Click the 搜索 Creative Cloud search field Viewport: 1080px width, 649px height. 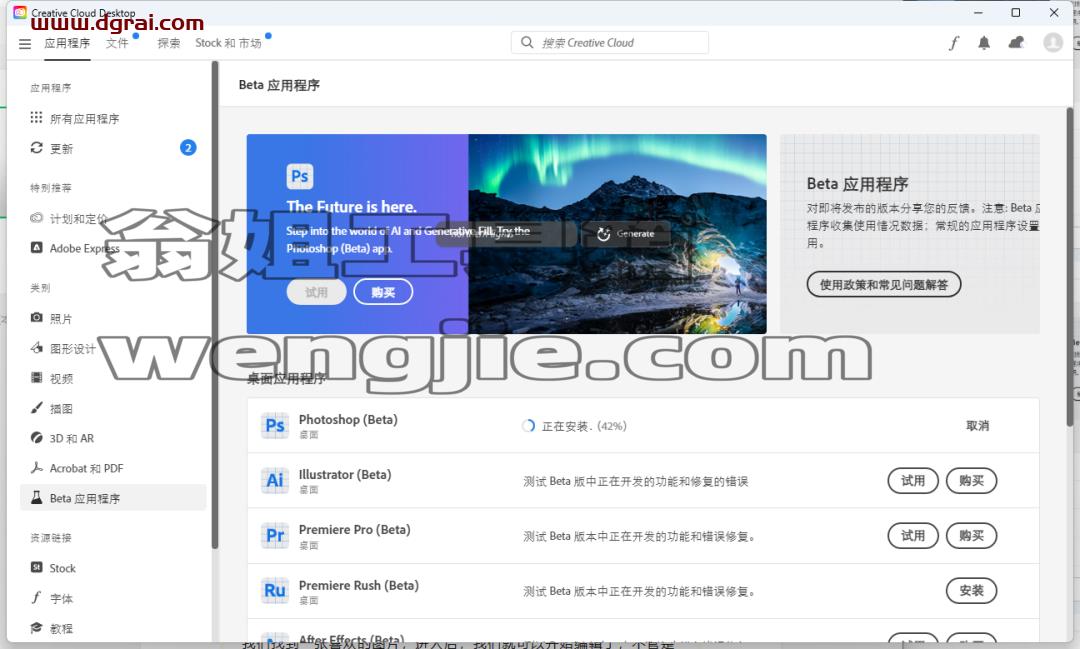[610, 43]
